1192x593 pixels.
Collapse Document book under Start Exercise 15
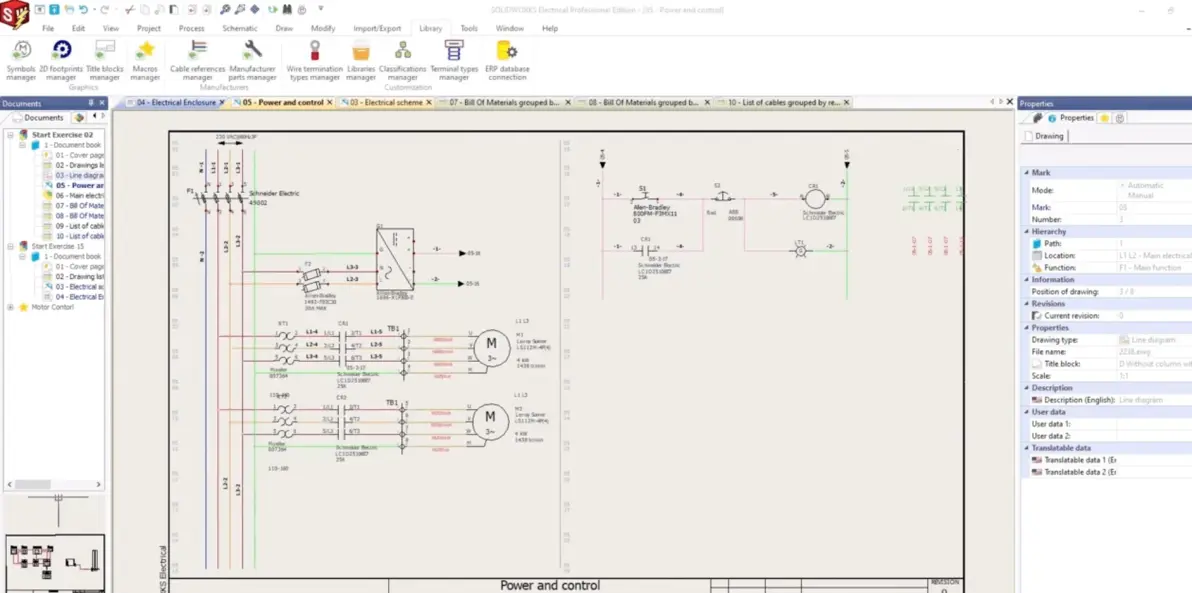click(x=23, y=256)
